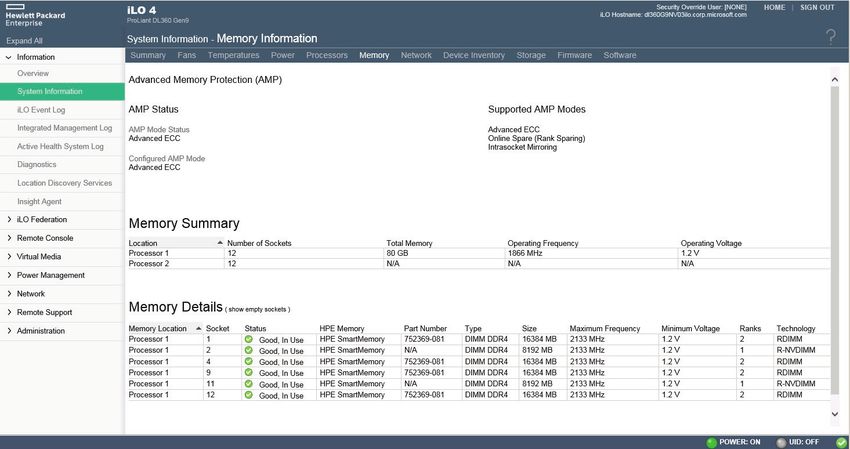
Task: Expand the Remote Support section
Action: [9, 312]
